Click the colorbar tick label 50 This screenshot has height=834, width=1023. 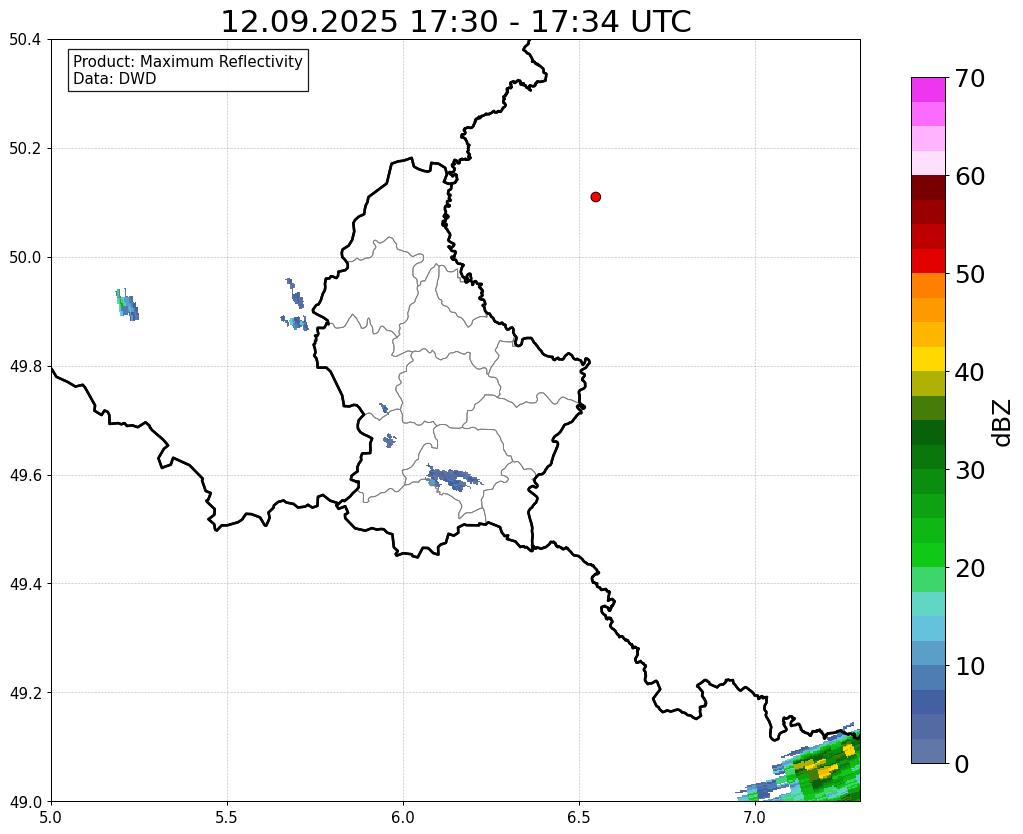pyautogui.click(x=970, y=274)
